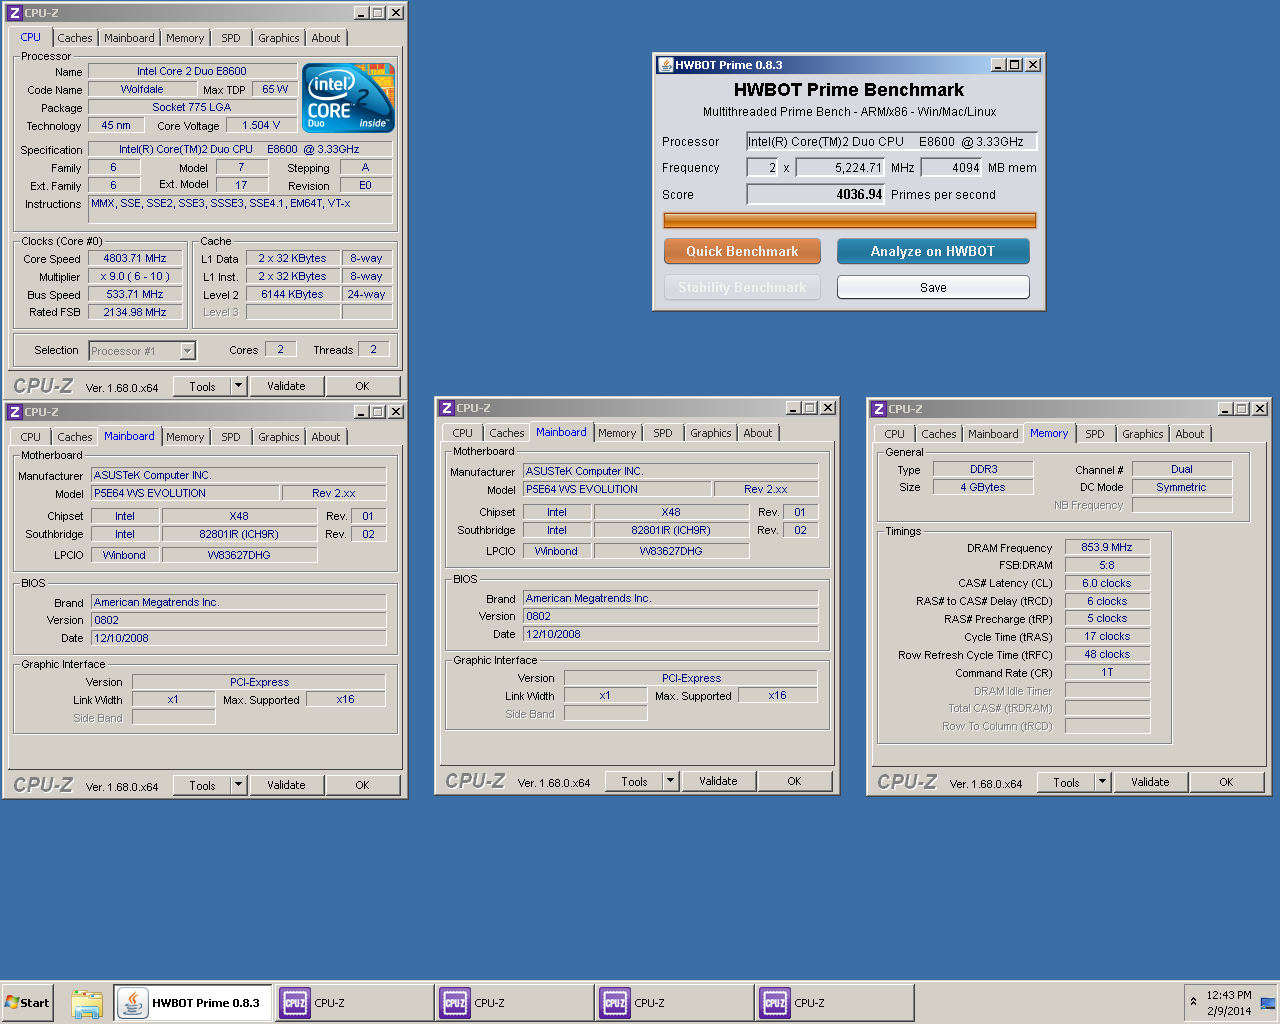
Task: Open the Start menu
Action: [x=27, y=1003]
